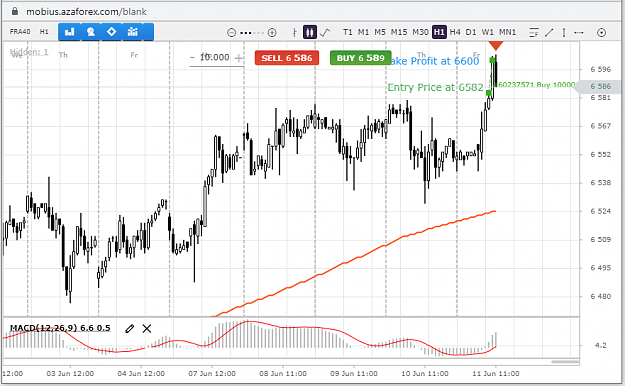Choose the Fibonacci levels drawing tool
This screenshot has height=386, width=625.
click(x=534, y=33)
